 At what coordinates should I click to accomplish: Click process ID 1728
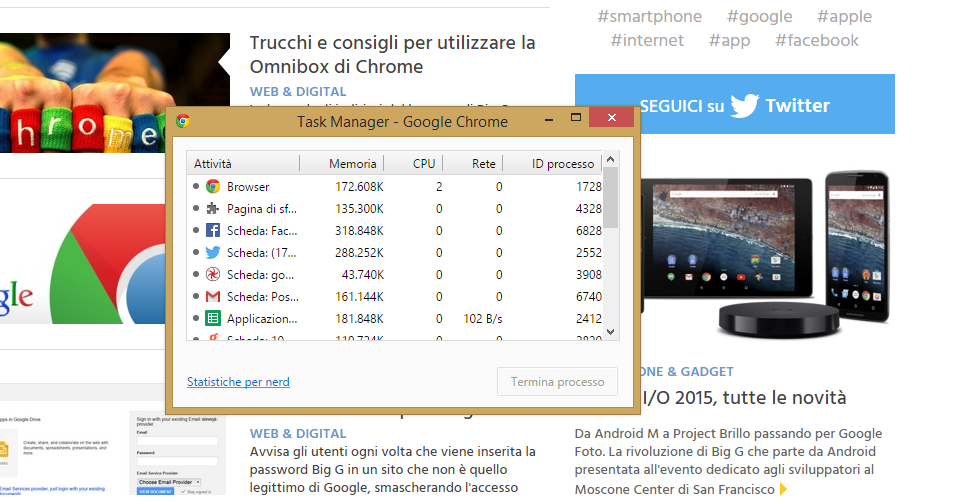(x=588, y=187)
